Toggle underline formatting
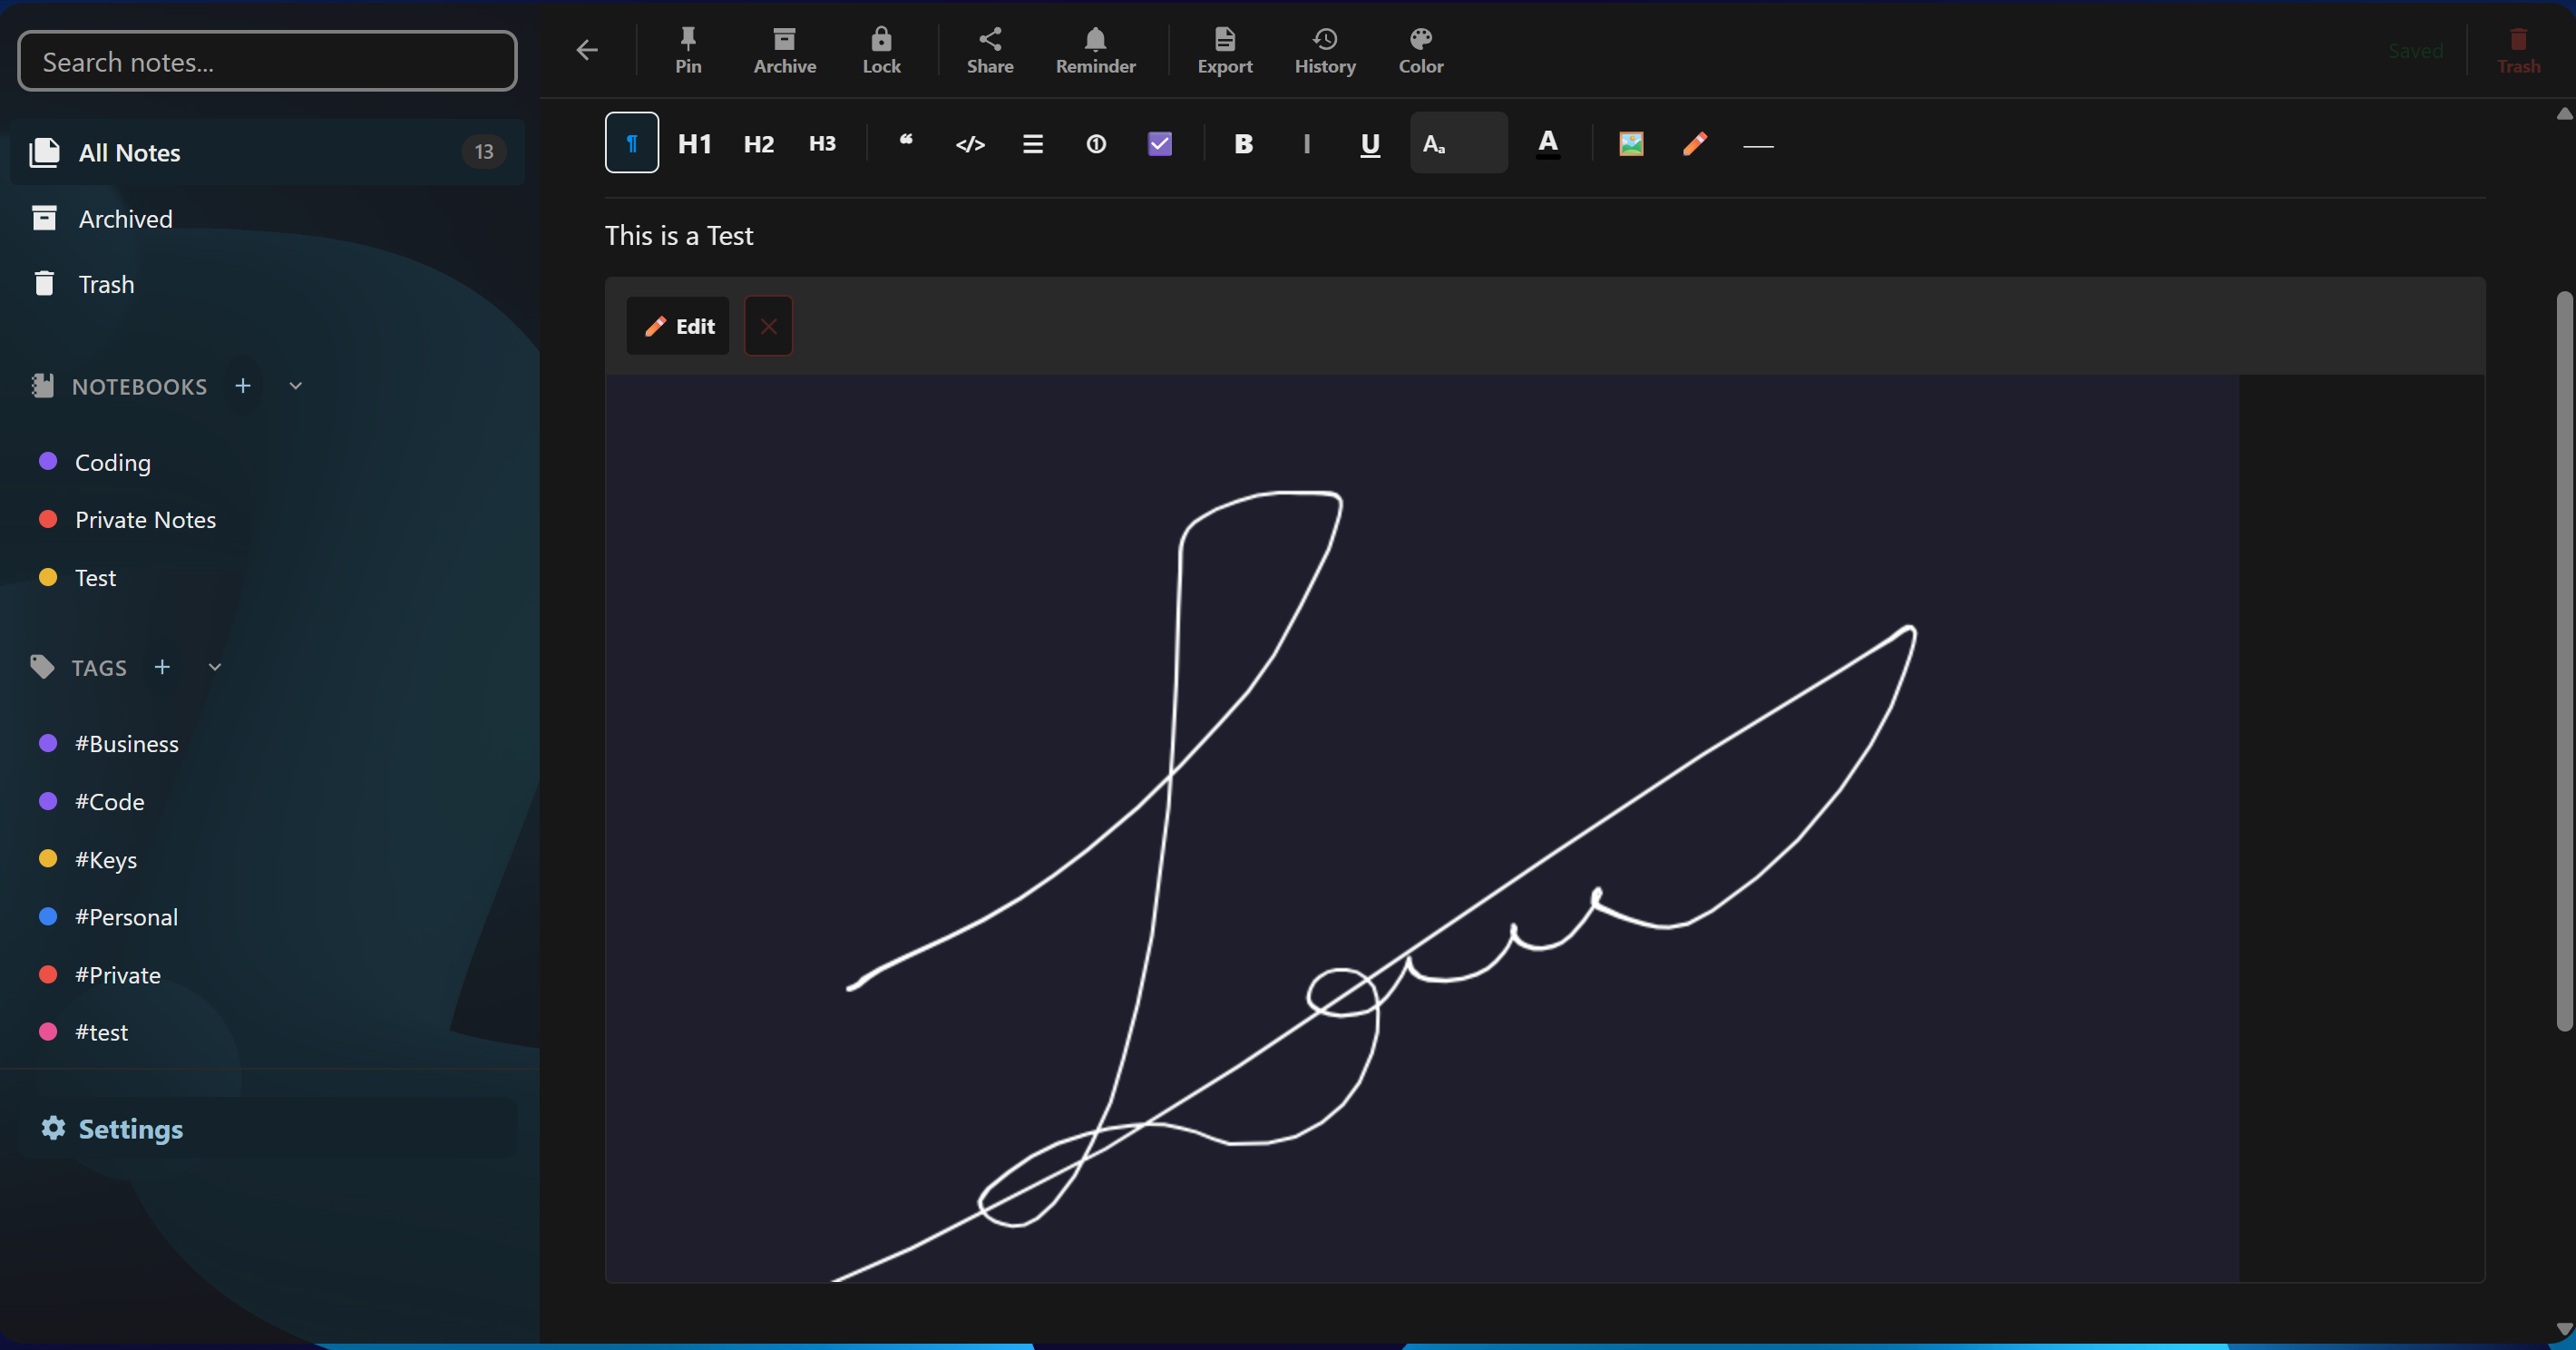 click(1370, 143)
